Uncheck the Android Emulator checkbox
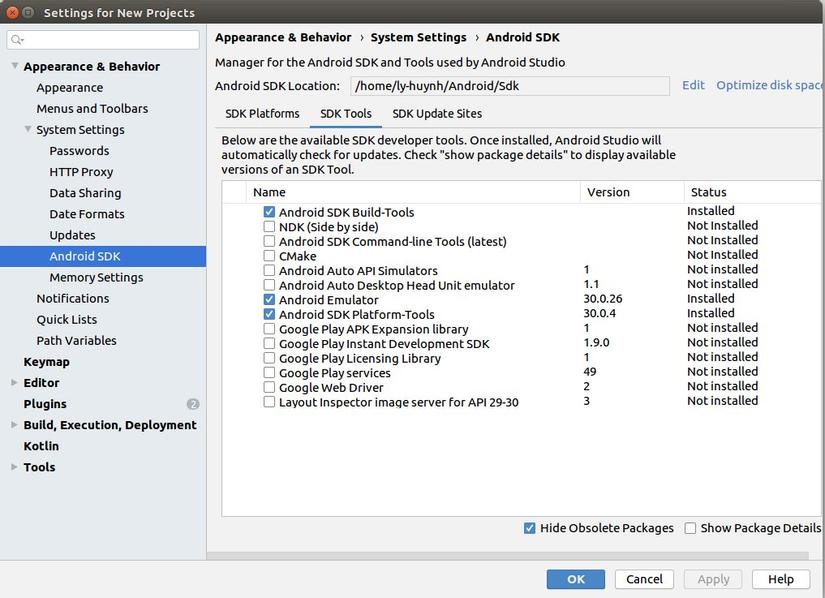This screenshot has width=825, height=598. [269, 299]
